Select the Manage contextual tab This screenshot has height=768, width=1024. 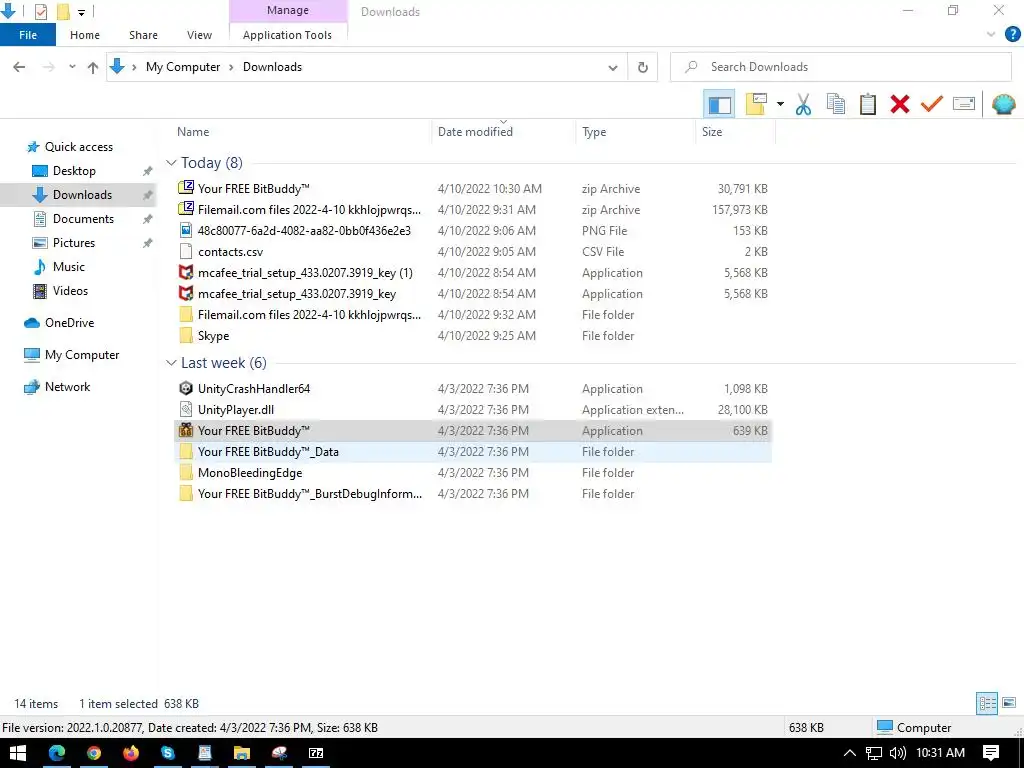tap(288, 11)
